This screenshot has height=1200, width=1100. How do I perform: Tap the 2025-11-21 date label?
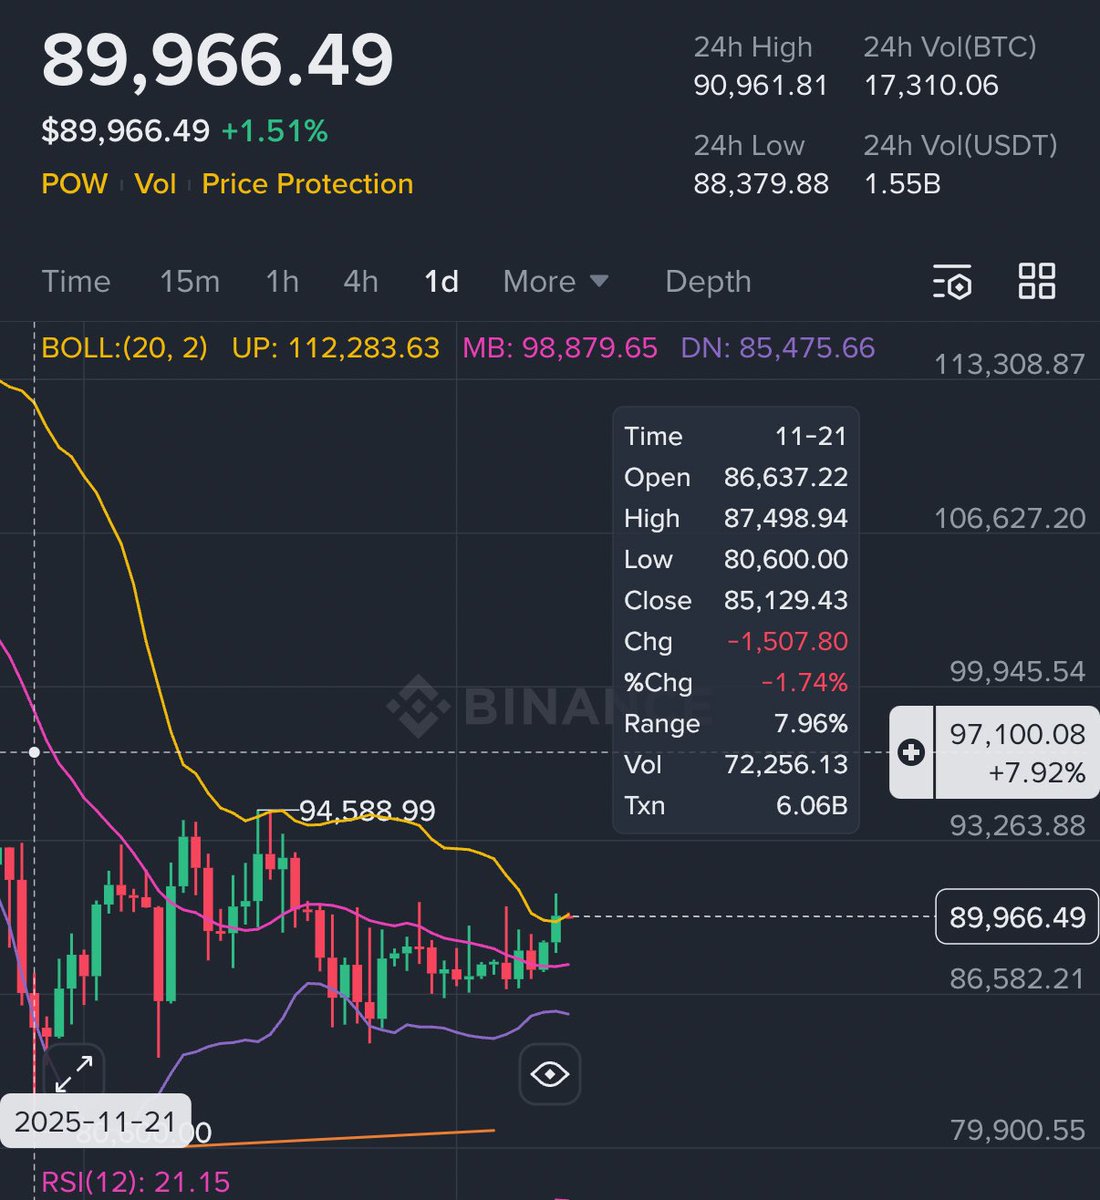click(96, 1121)
